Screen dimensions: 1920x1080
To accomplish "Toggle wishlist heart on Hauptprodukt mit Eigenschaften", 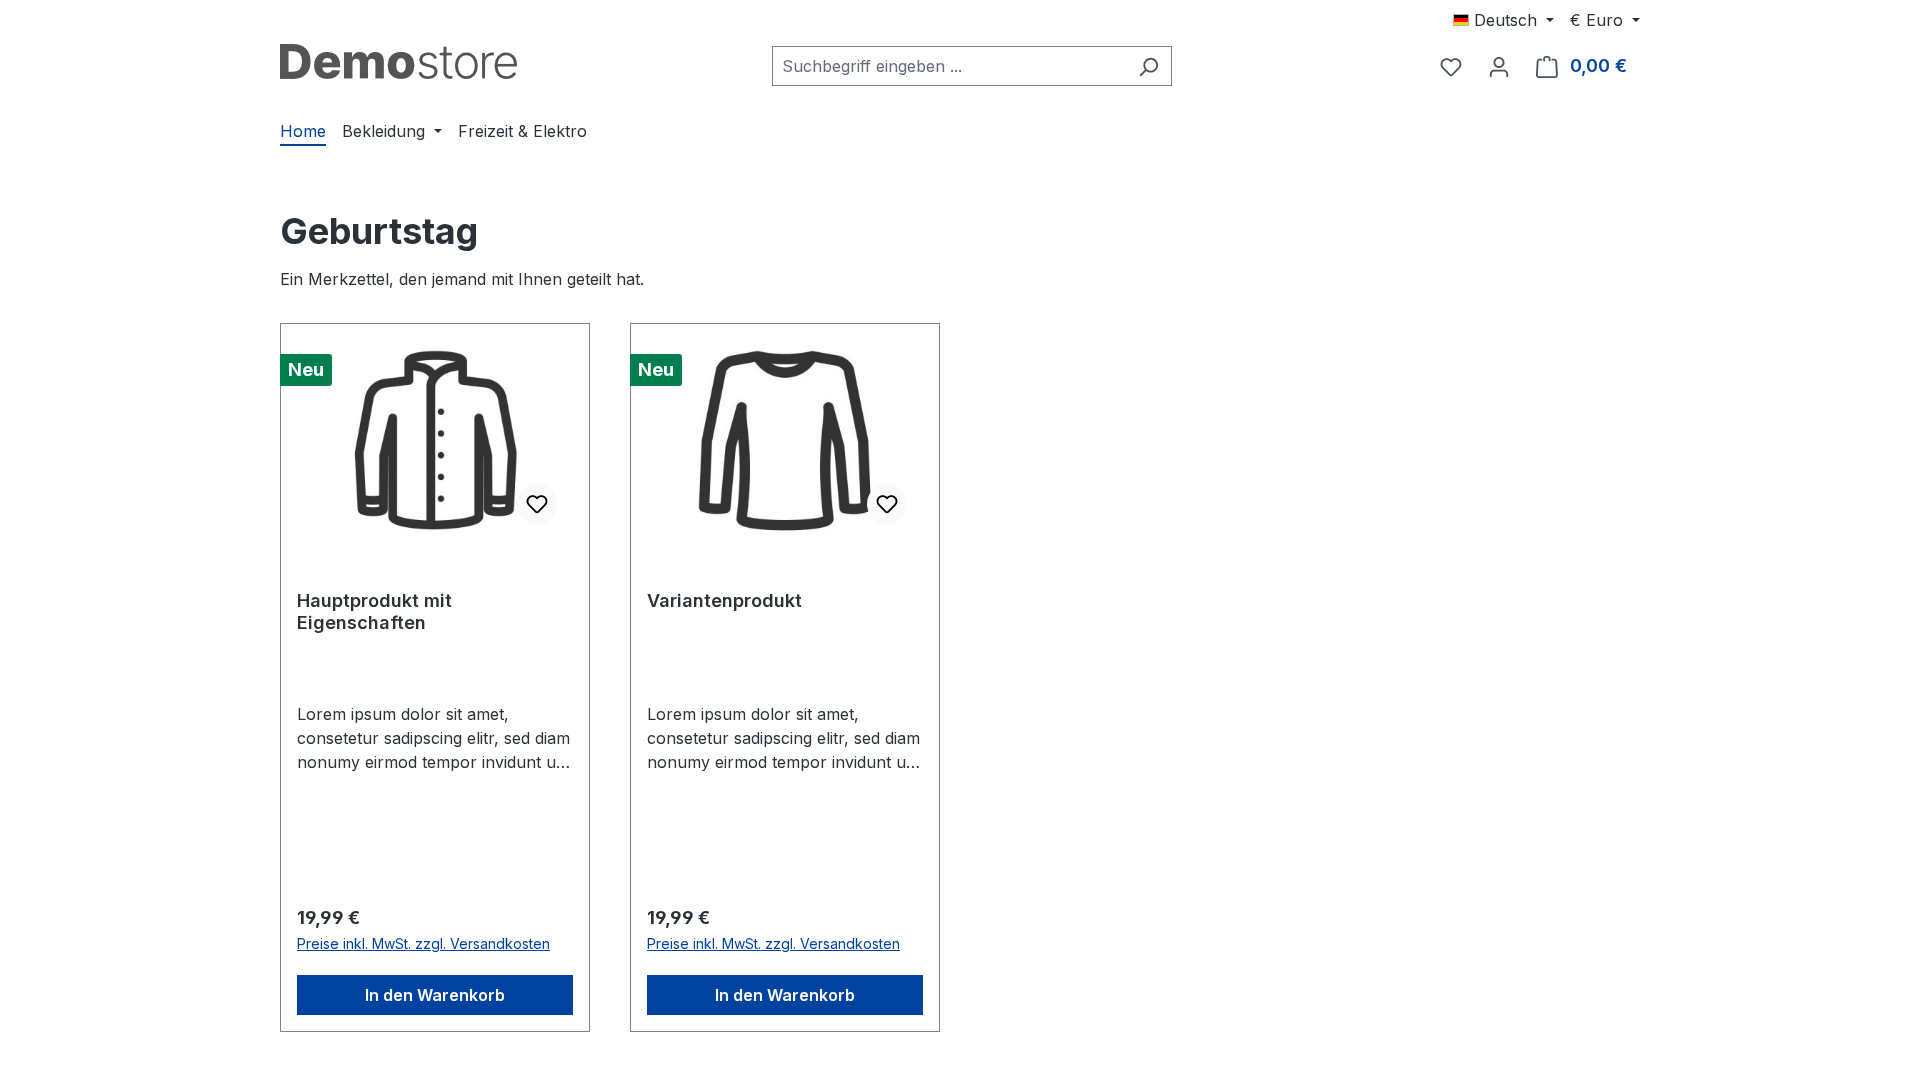I will pyautogui.click(x=537, y=504).
